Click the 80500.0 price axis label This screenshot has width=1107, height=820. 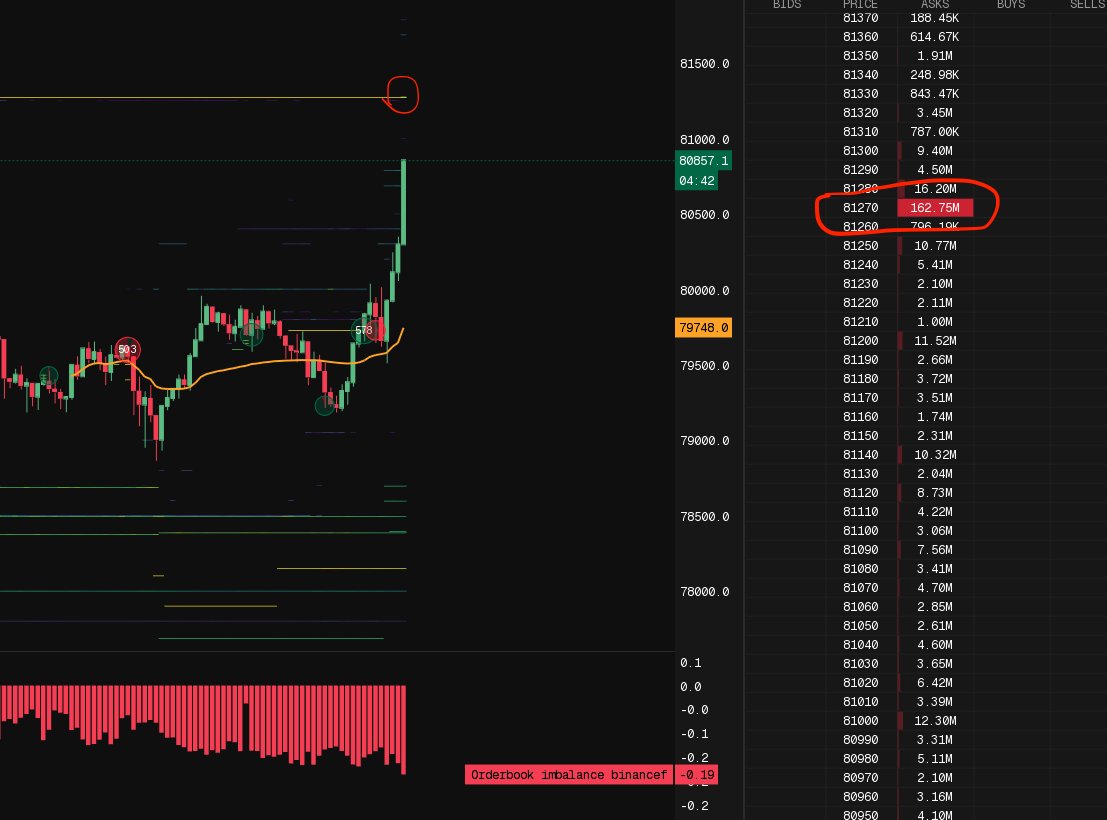click(x=705, y=215)
